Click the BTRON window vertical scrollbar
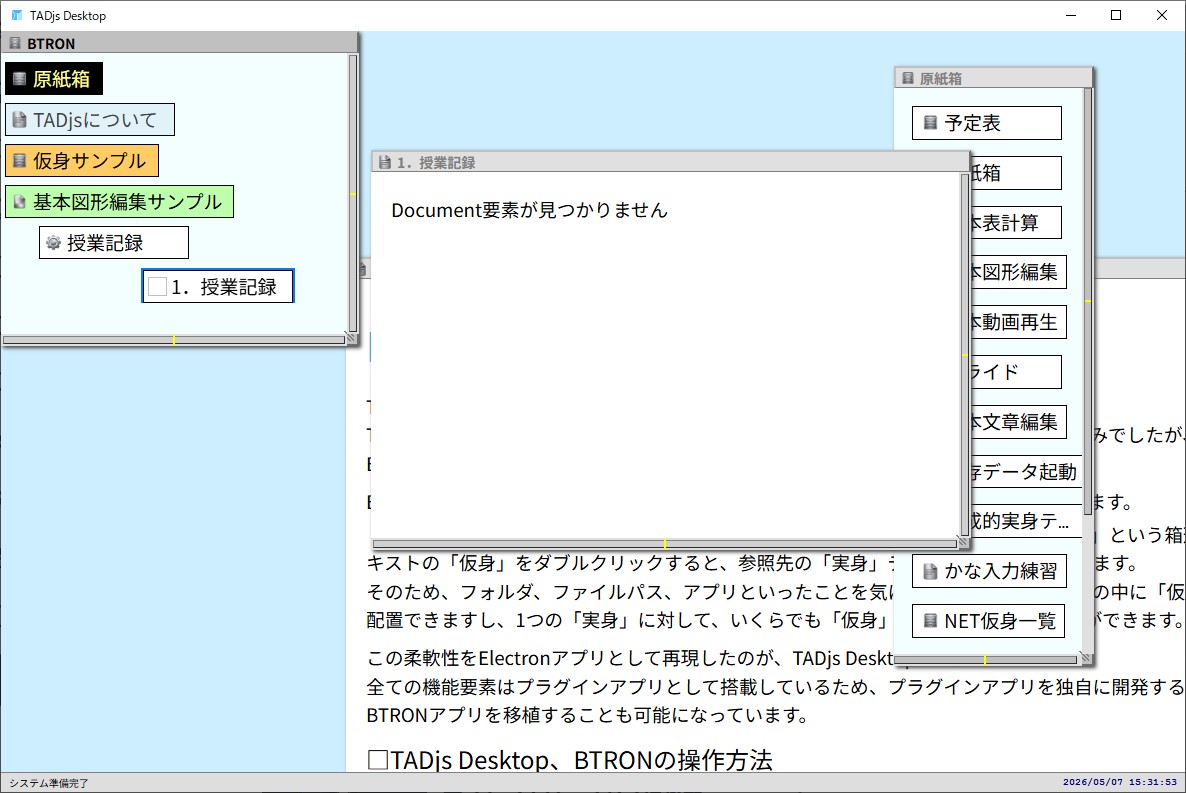1186x793 pixels. pos(352,193)
